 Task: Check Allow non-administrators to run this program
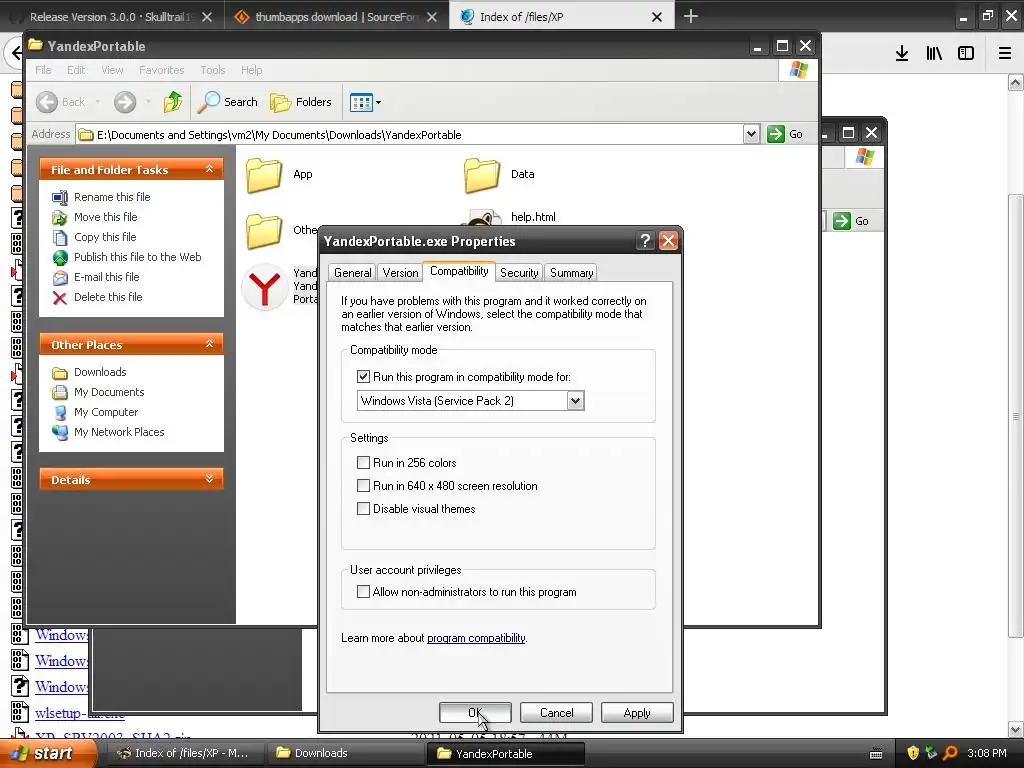(363, 592)
